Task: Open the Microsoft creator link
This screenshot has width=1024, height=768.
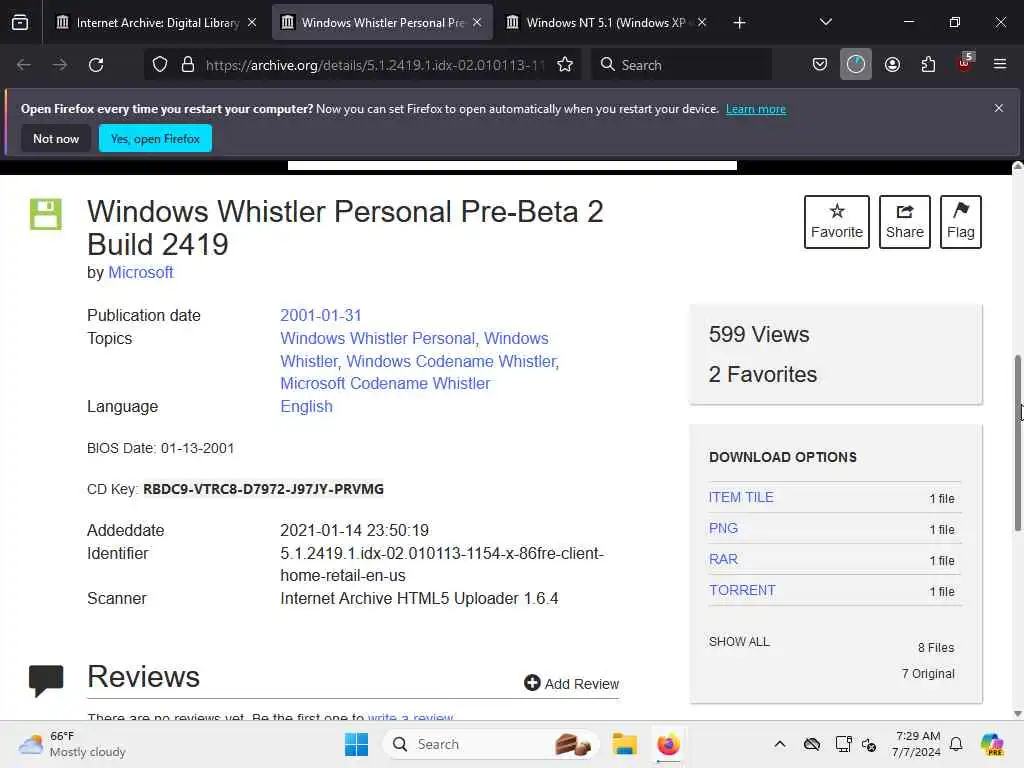Action: tap(140, 272)
